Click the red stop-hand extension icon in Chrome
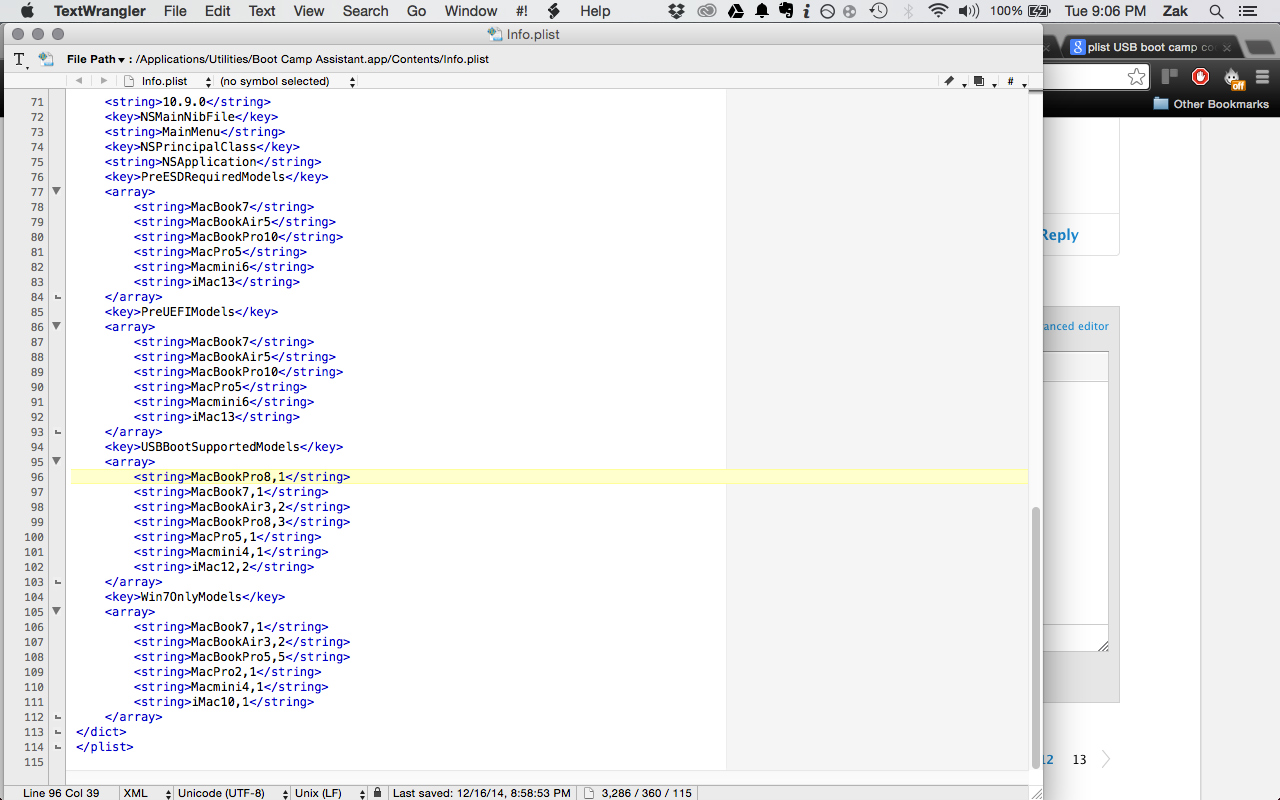The height and width of the screenshot is (800, 1280). (x=1201, y=77)
